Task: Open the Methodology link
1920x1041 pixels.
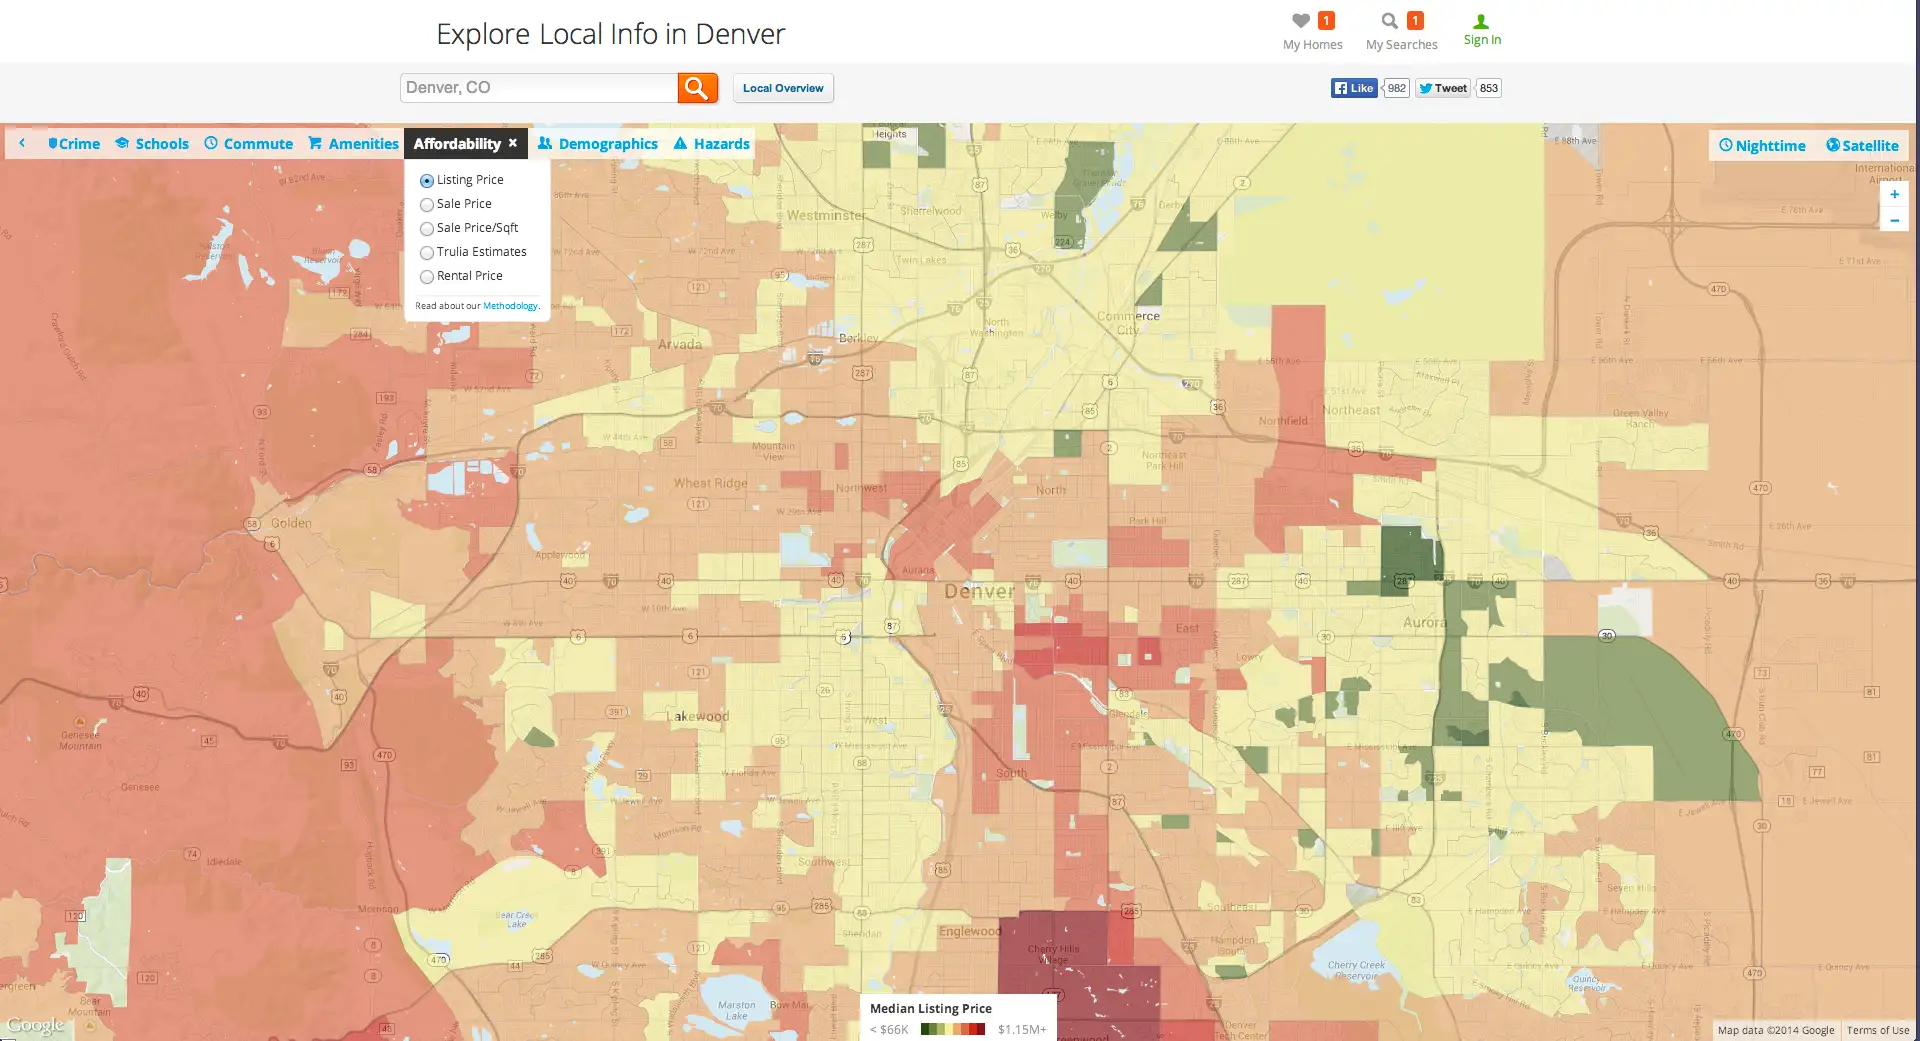Action: pyautogui.click(x=510, y=306)
